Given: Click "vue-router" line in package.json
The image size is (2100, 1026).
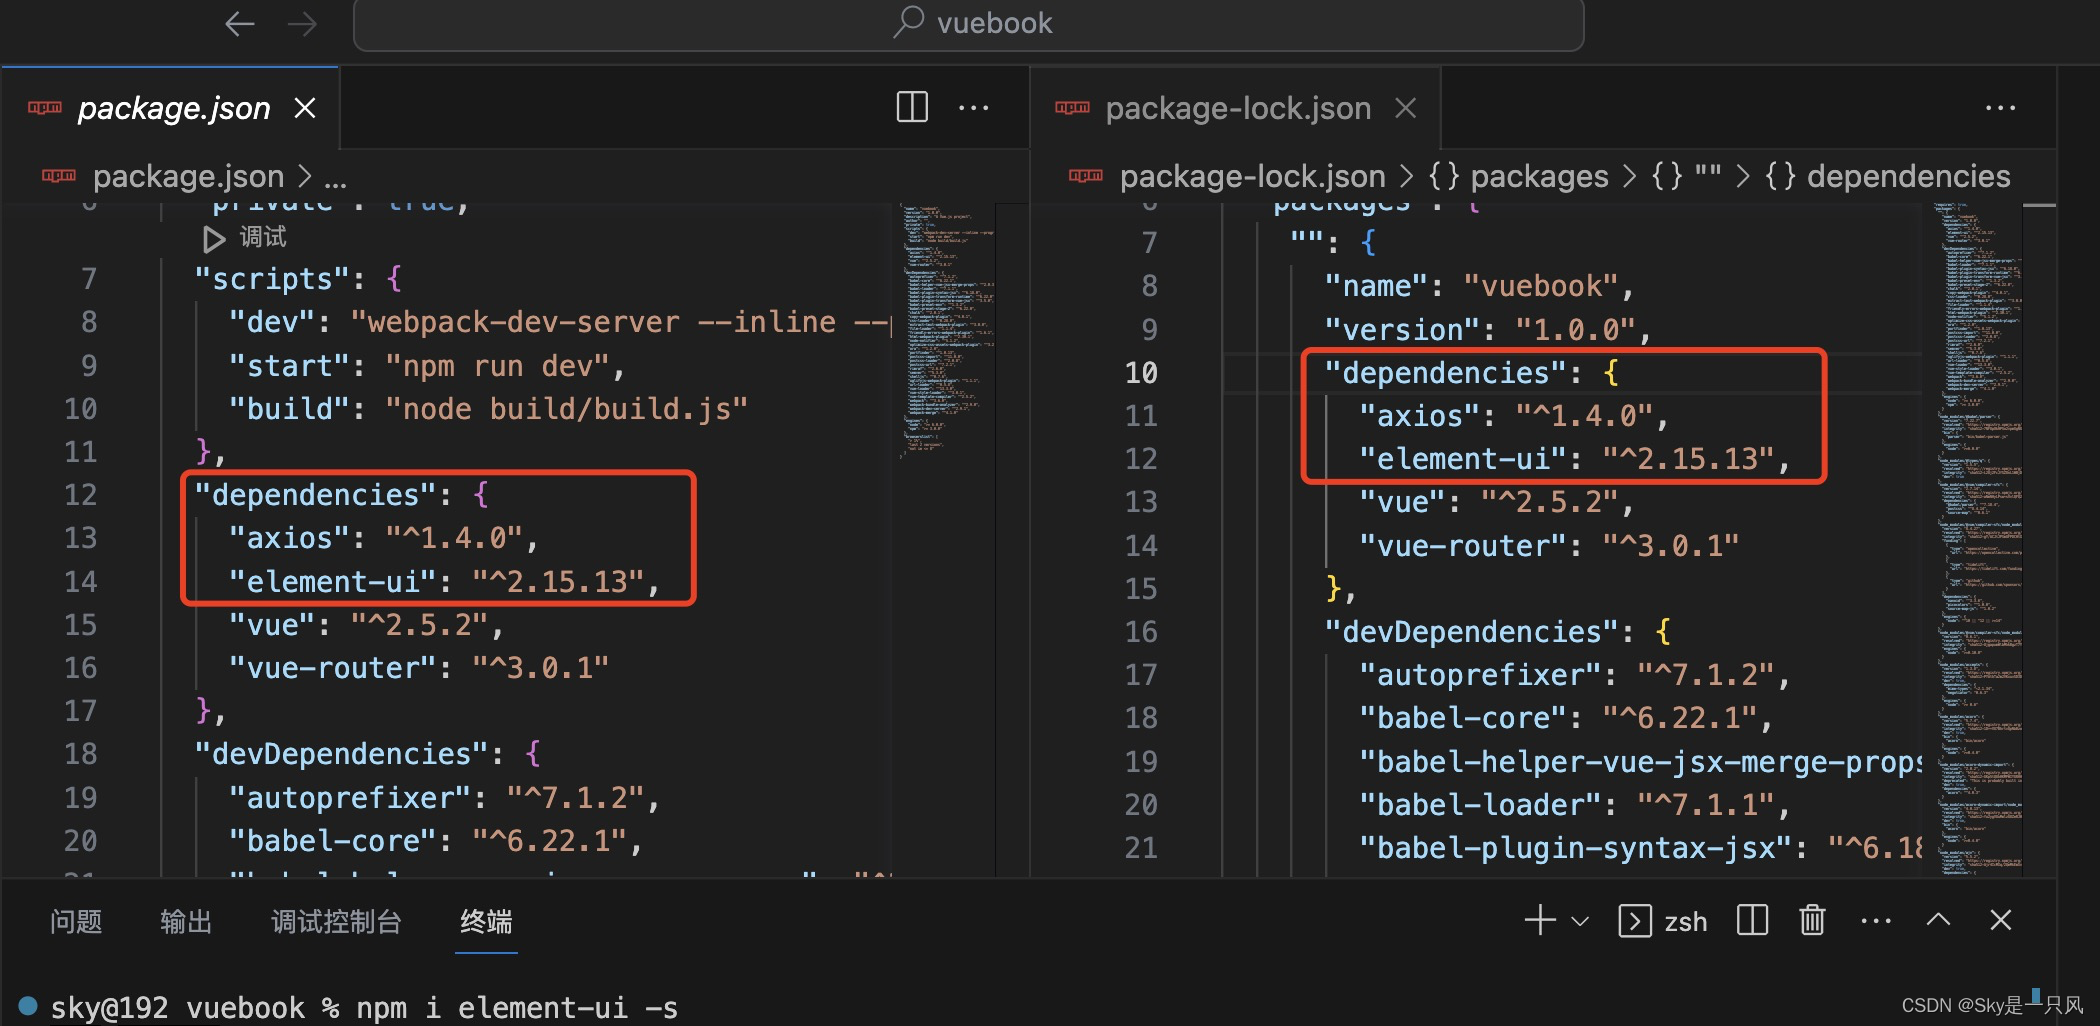Looking at the screenshot, I should point(418,668).
